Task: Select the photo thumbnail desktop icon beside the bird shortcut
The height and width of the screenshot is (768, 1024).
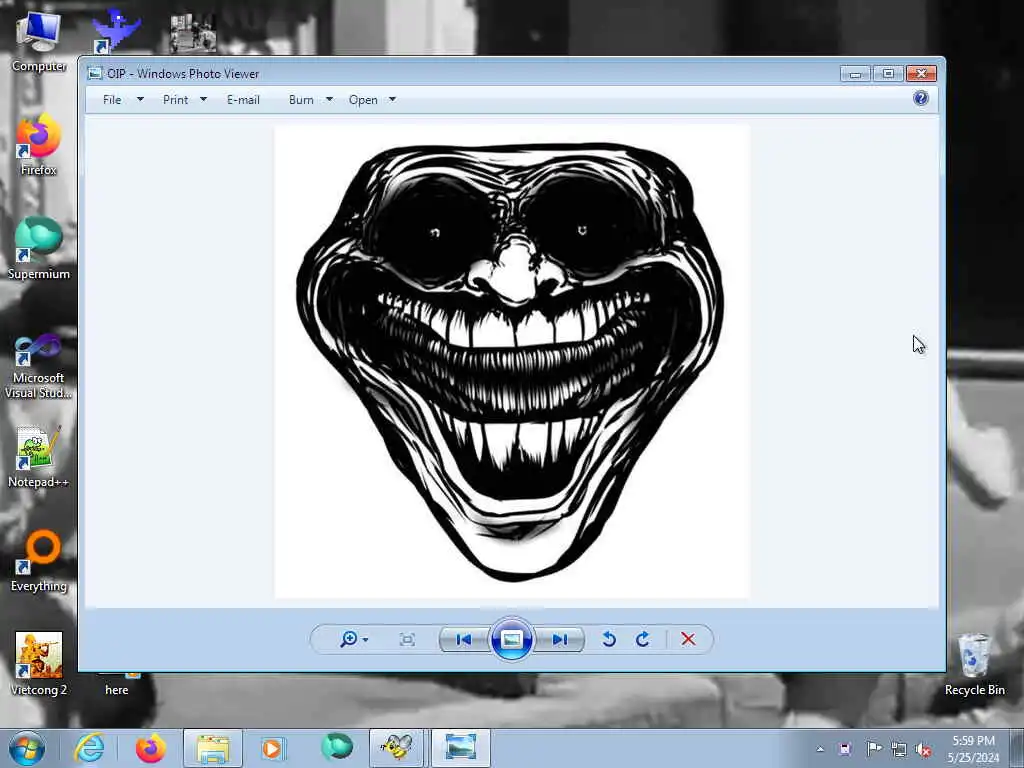Action: point(193,33)
